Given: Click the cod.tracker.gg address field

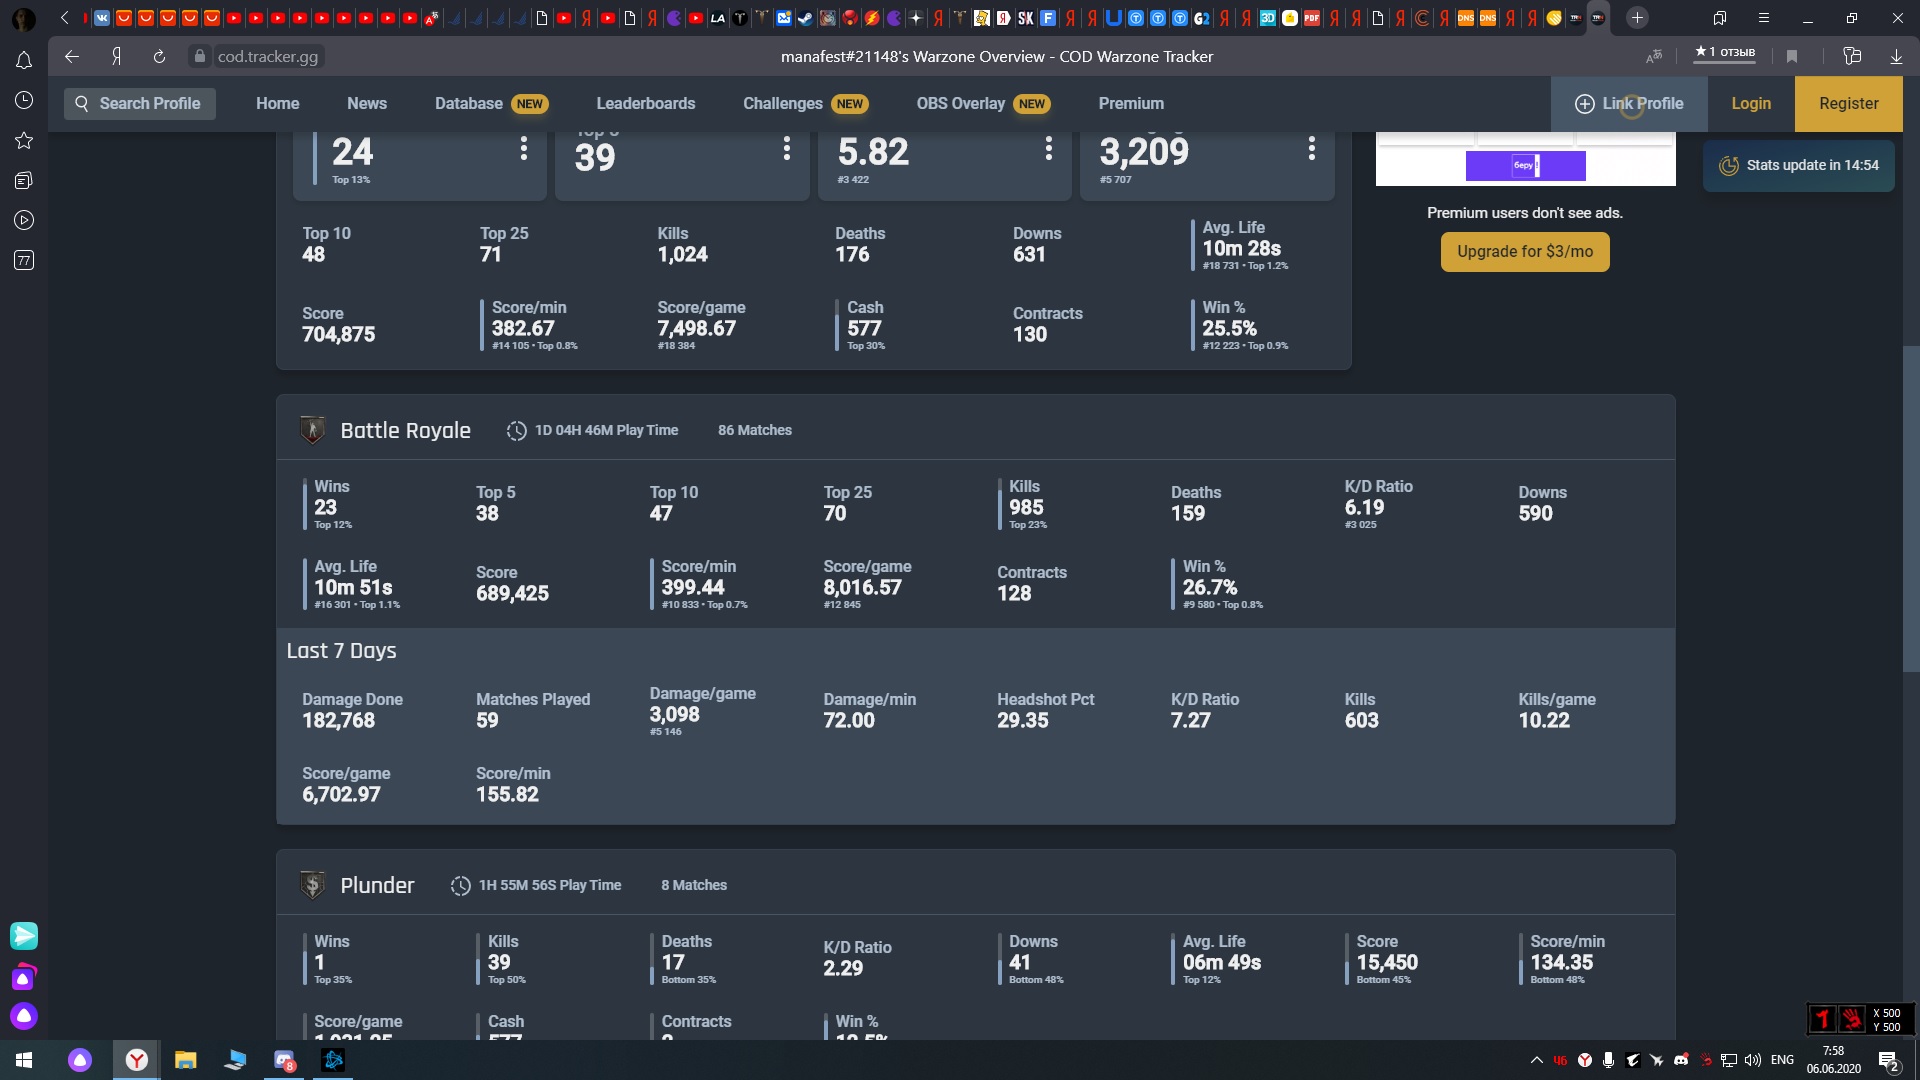Looking at the screenshot, I should [x=268, y=56].
